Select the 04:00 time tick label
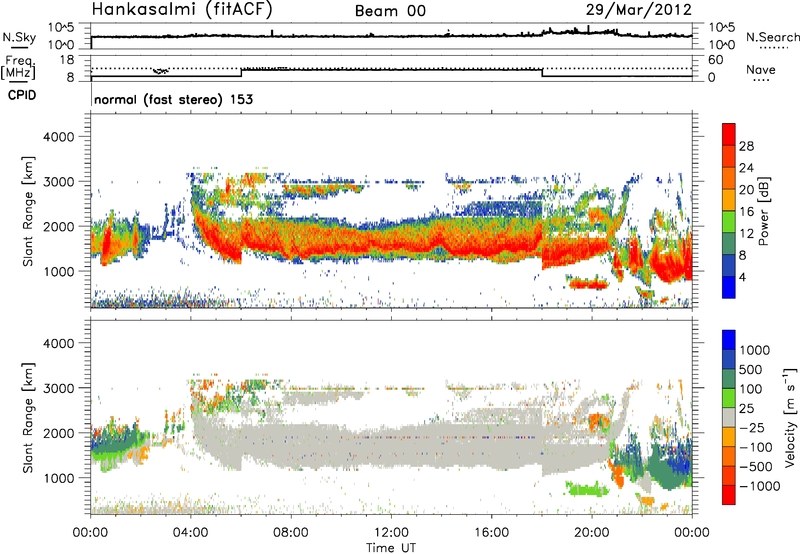The height and width of the screenshot is (554, 800). (191, 533)
